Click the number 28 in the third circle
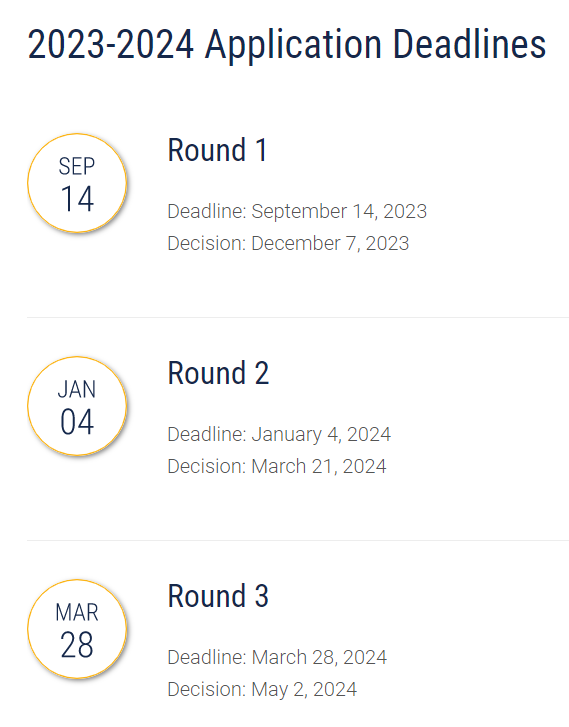Image resolution: width=569 pixels, height=727 pixels. [x=77, y=645]
